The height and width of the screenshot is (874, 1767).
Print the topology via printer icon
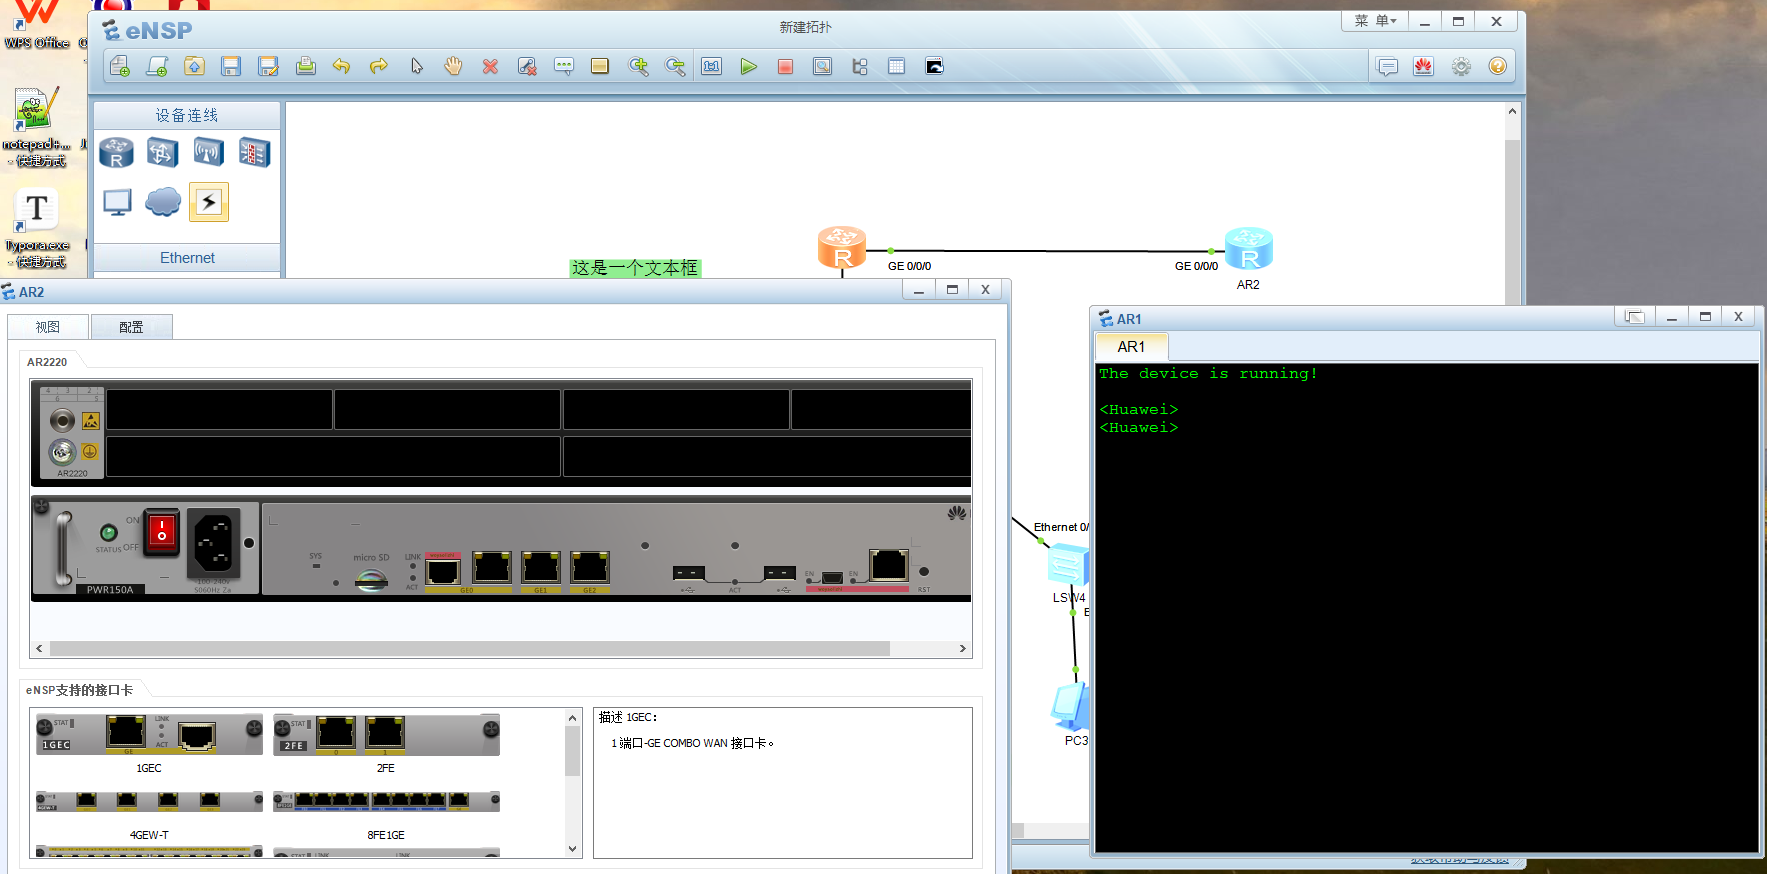point(305,66)
